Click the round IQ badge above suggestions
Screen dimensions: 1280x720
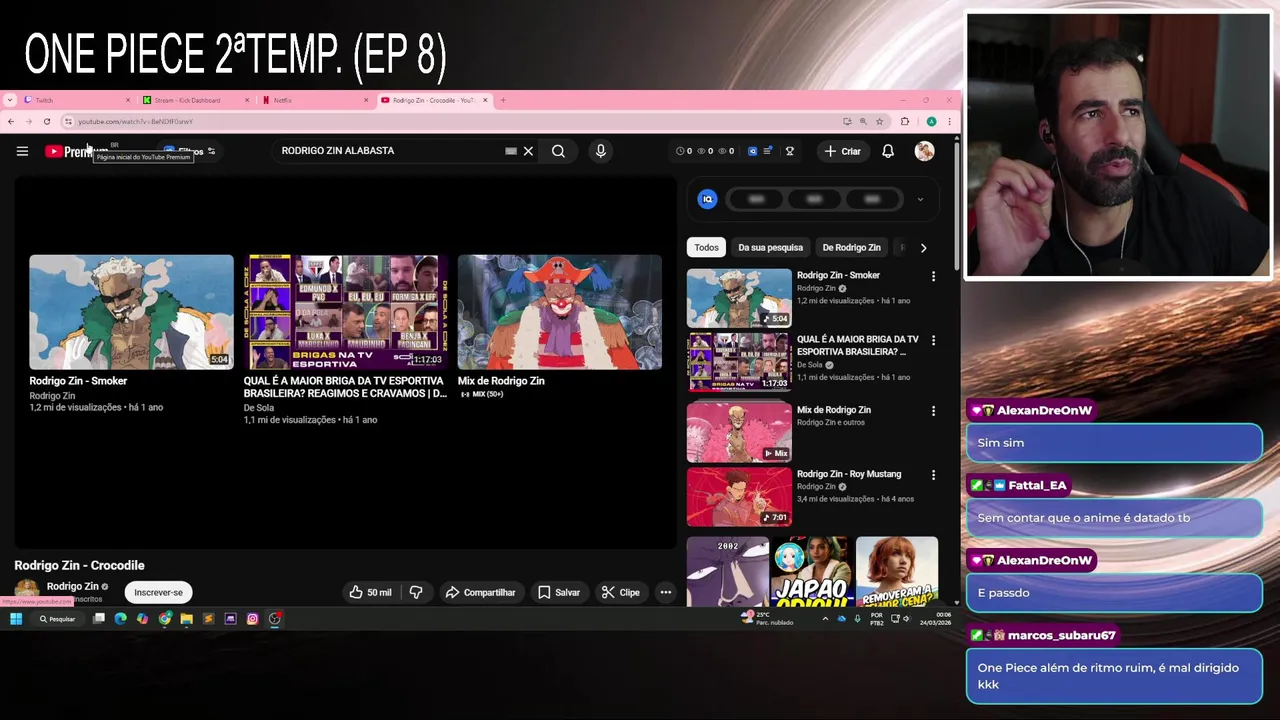(707, 199)
